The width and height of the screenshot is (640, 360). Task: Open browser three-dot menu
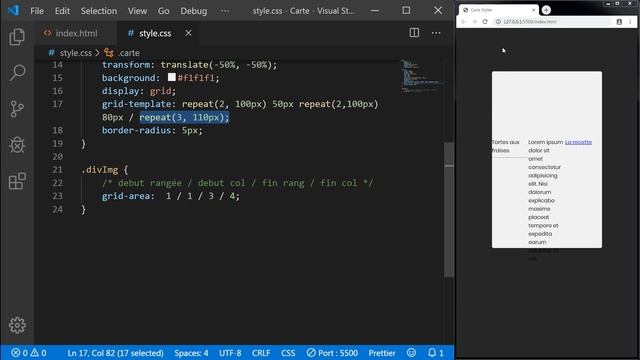tap(630, 22)
